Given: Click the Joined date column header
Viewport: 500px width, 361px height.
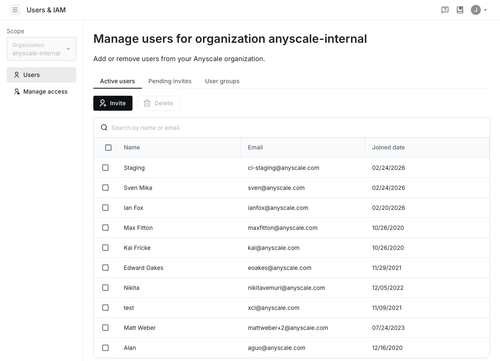Looking at the screenshot, I should click(388, 147).
